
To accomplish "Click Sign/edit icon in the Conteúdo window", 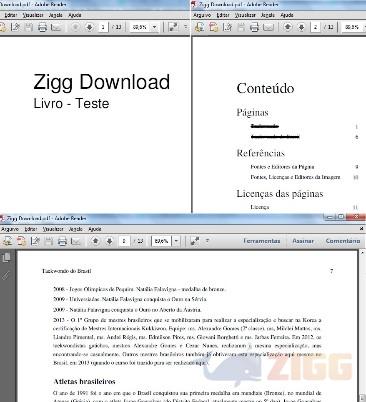I will pos(227,27).
